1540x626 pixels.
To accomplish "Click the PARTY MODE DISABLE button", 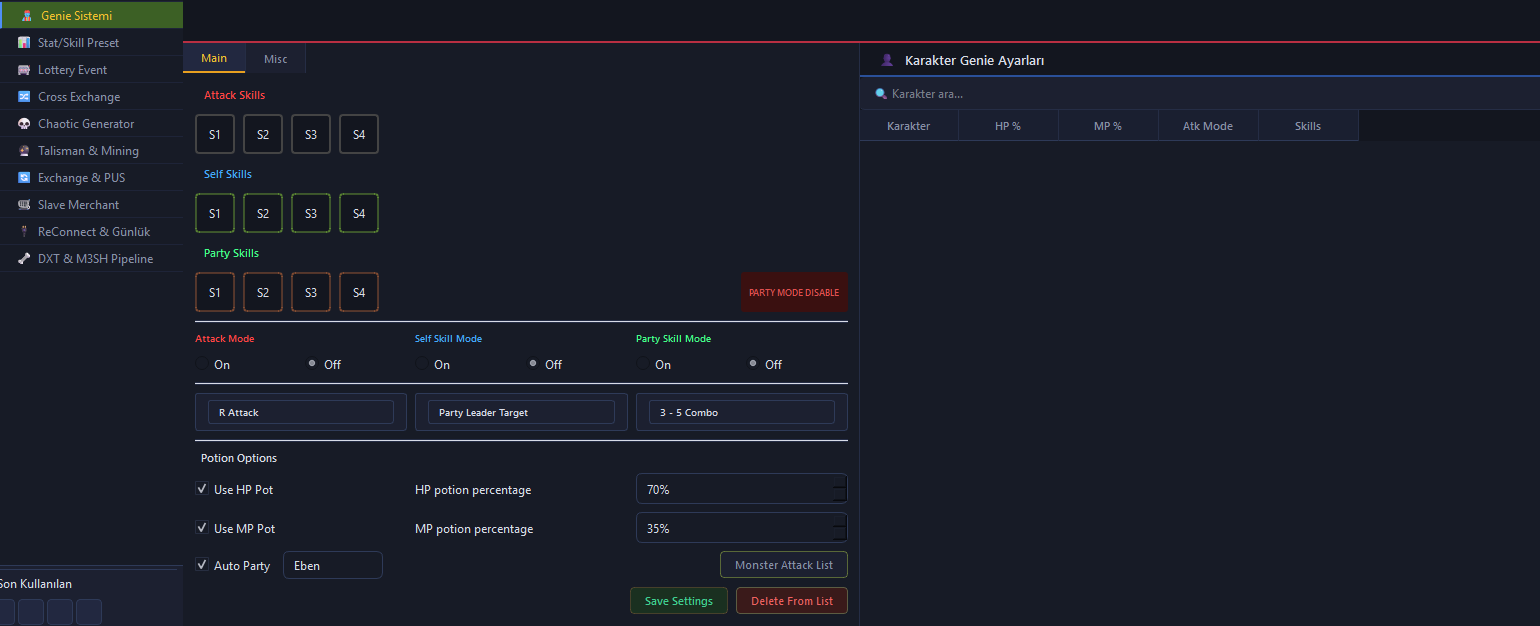I will pos(794,292).
